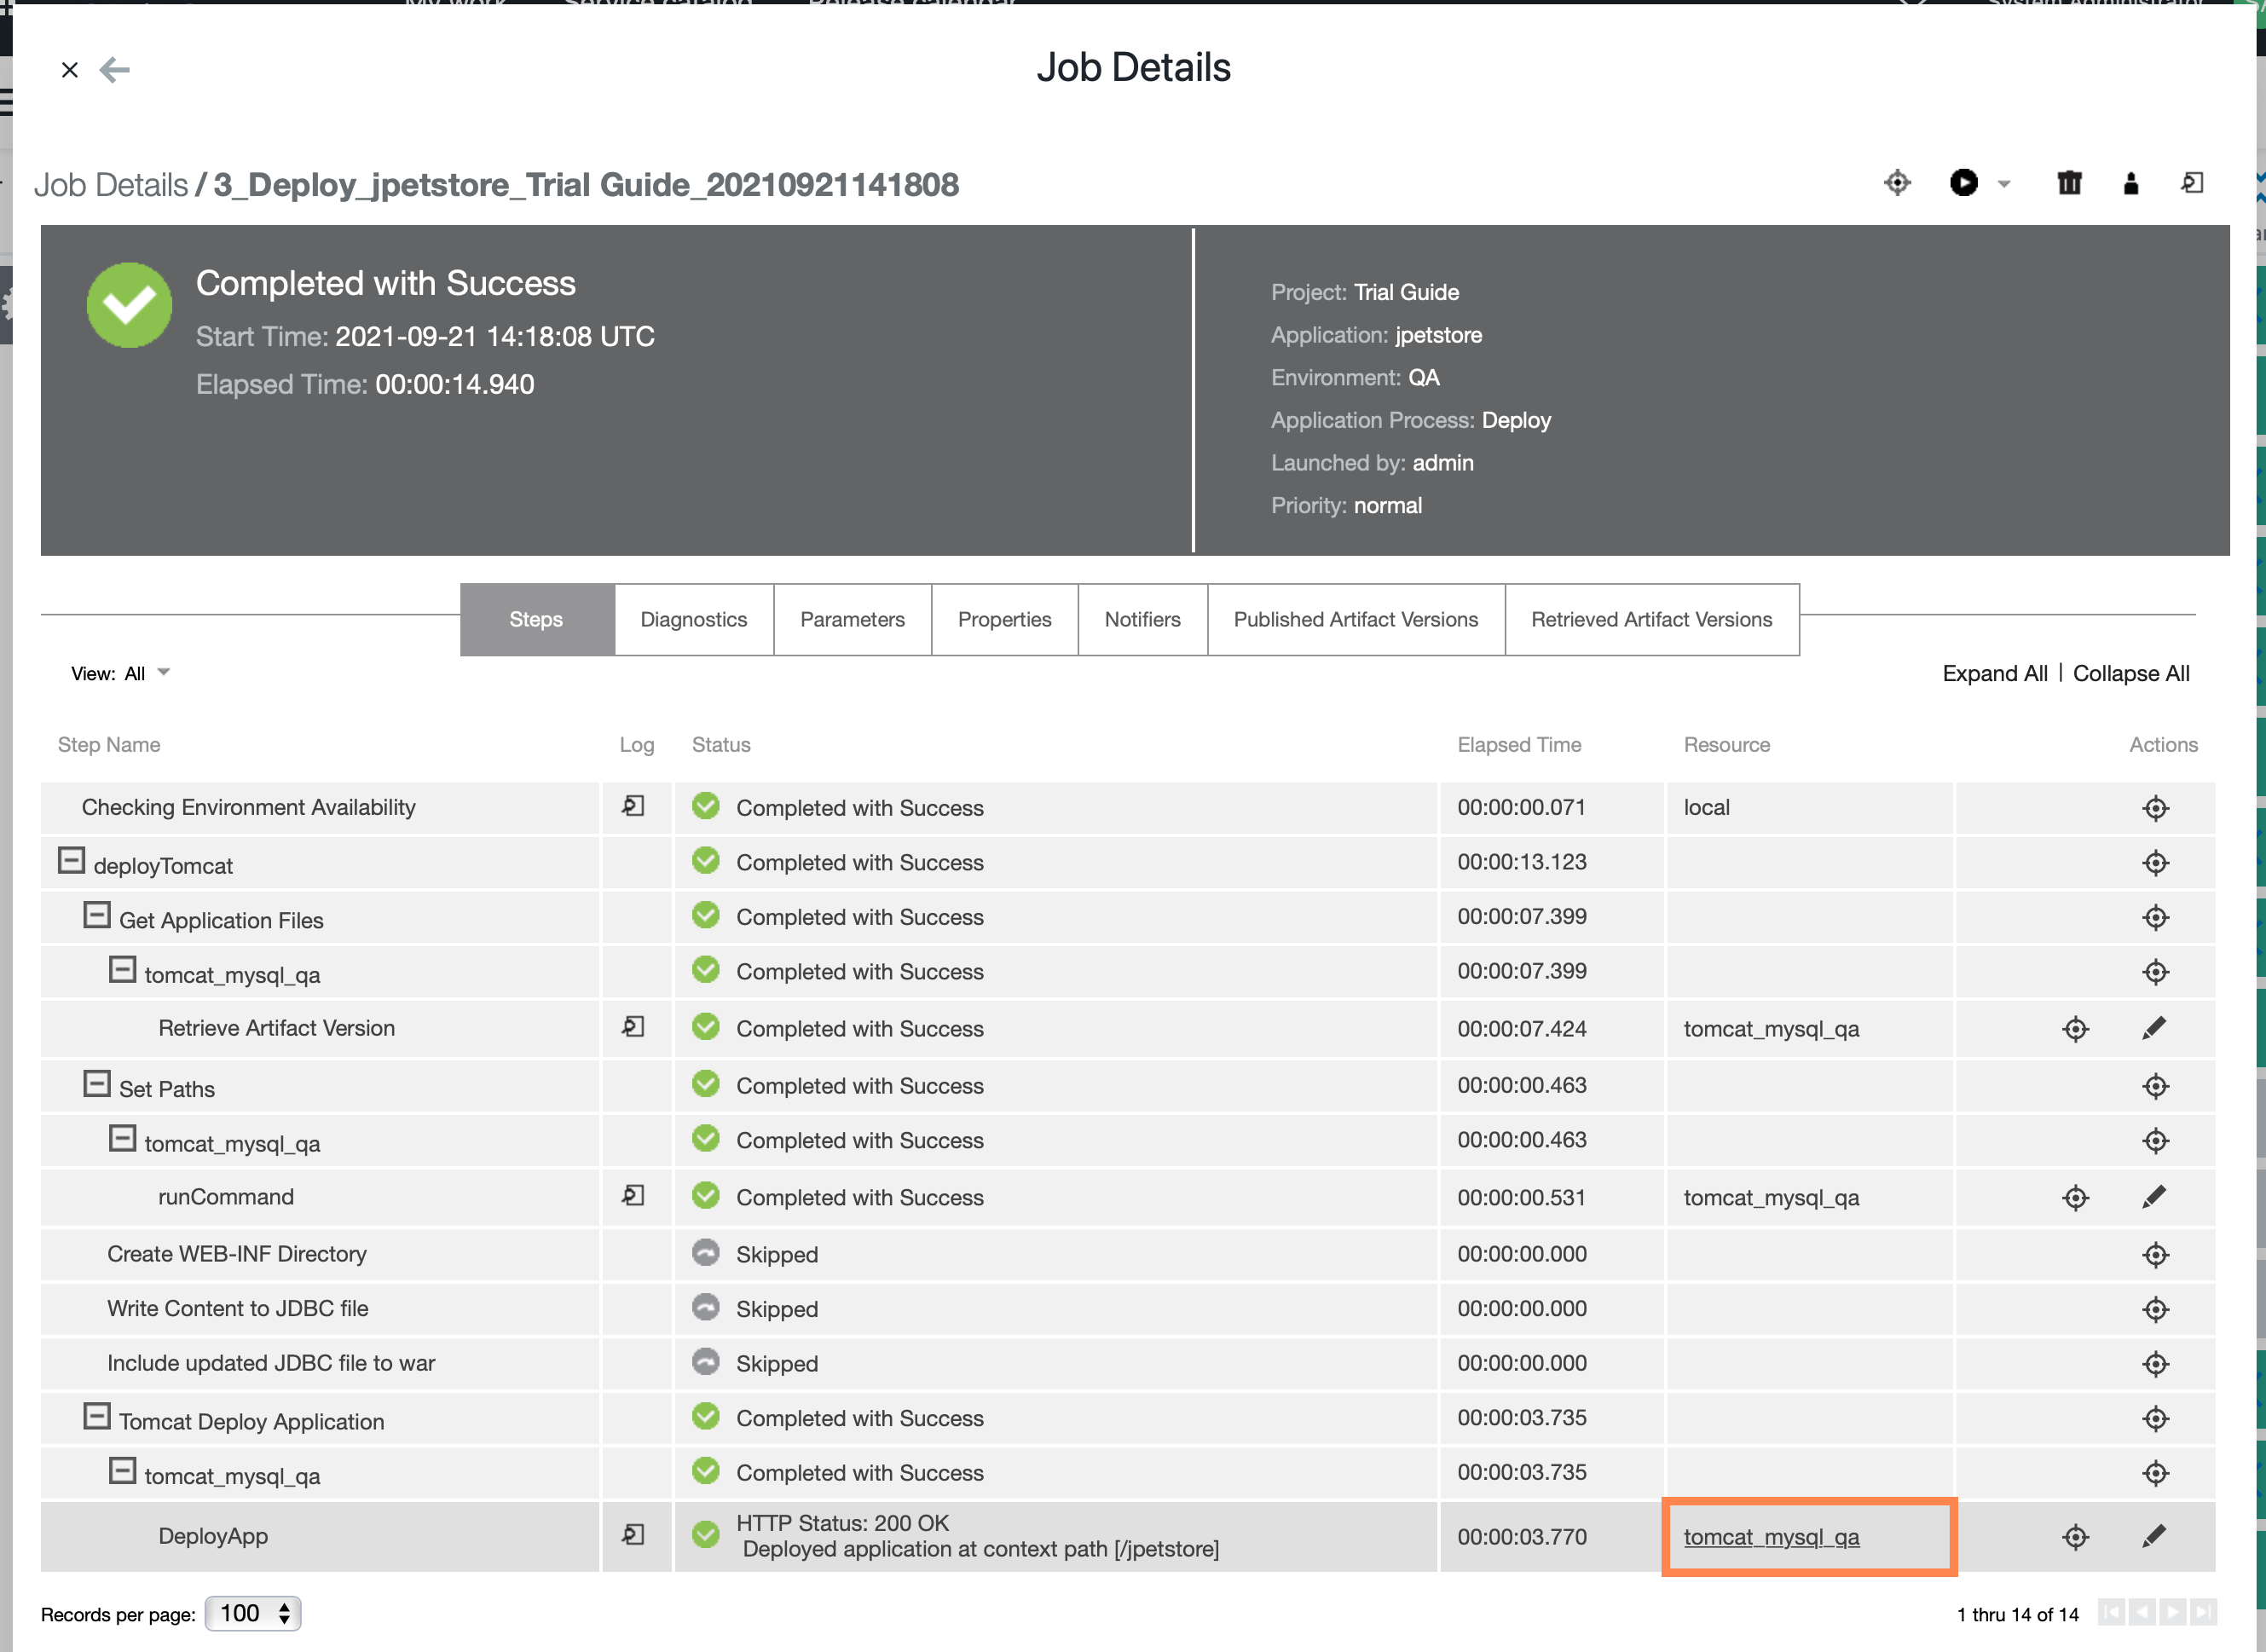2266x1652 pixels.
Task: Open the Records per page 100 selector
Action: pos(253,1614)
